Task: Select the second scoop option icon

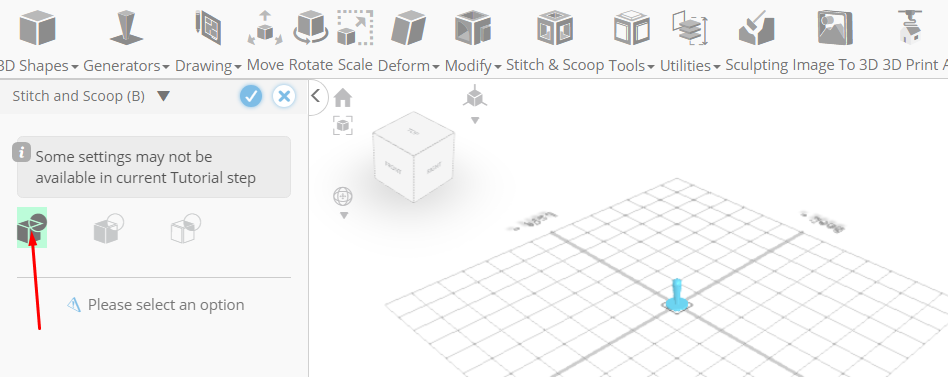Action: tap(108, 229)
